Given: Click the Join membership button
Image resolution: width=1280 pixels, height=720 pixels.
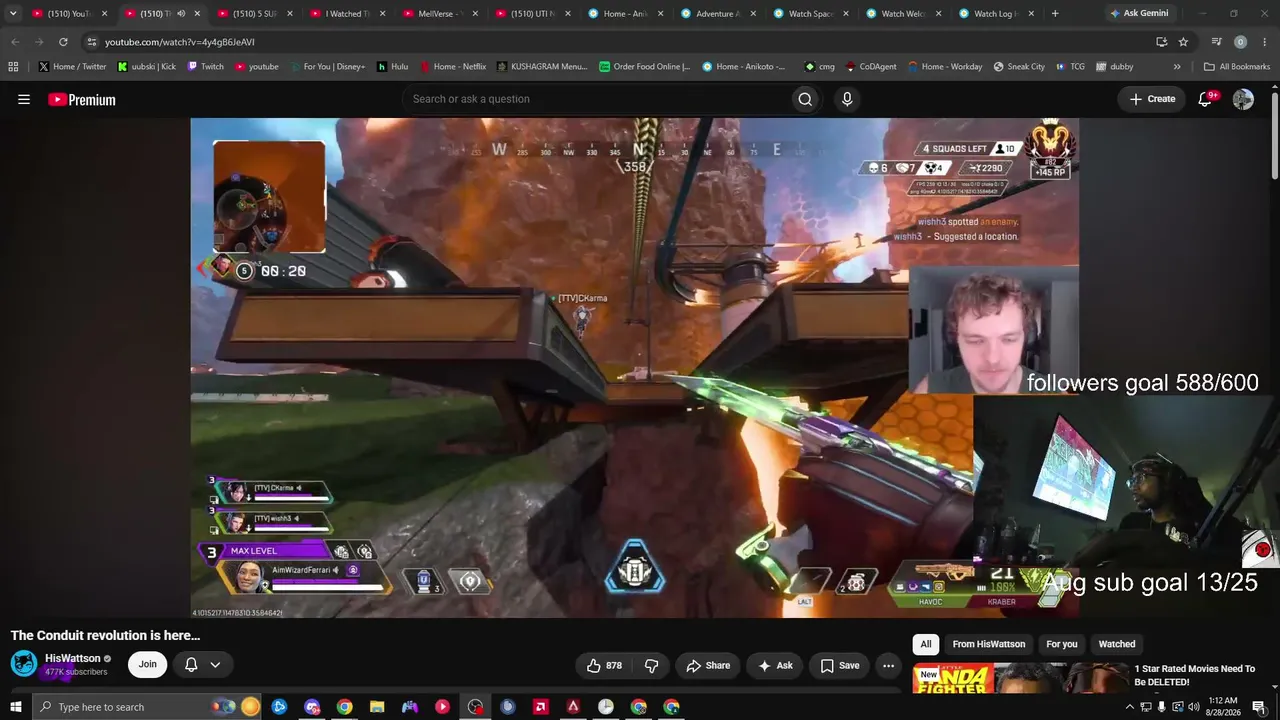Looking at the screenshot, I should pyautogui.click(x=148, y=664).
